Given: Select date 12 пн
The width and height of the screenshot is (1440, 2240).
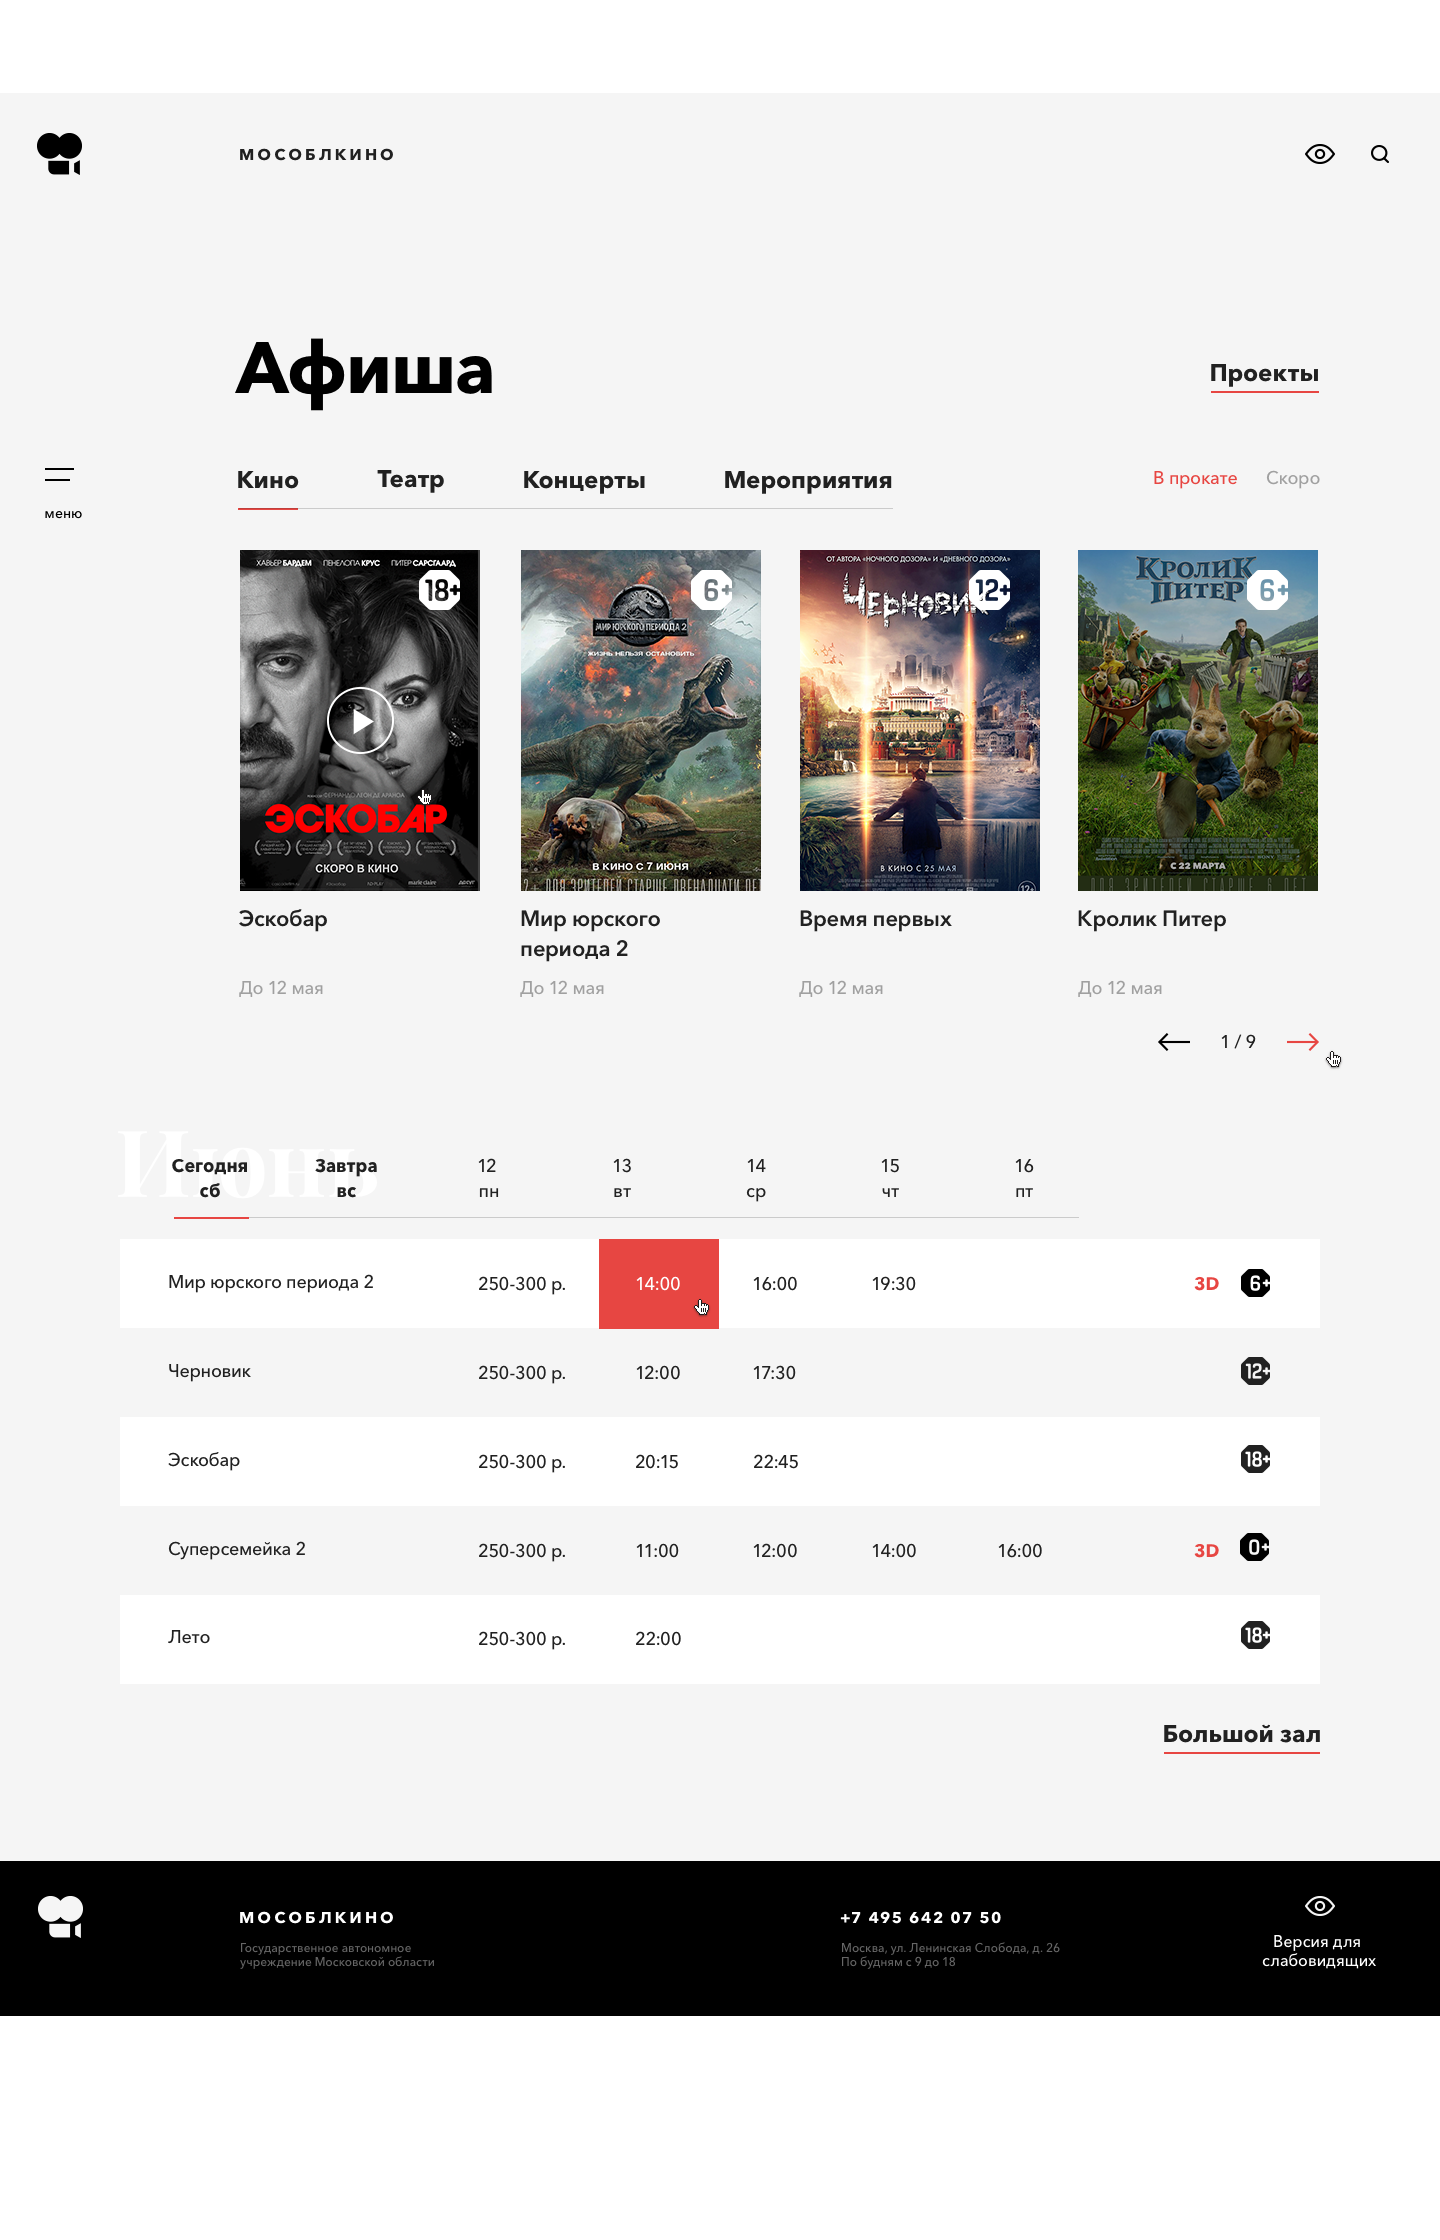Looking at the screenshot, I should (x=488, y=1178).
